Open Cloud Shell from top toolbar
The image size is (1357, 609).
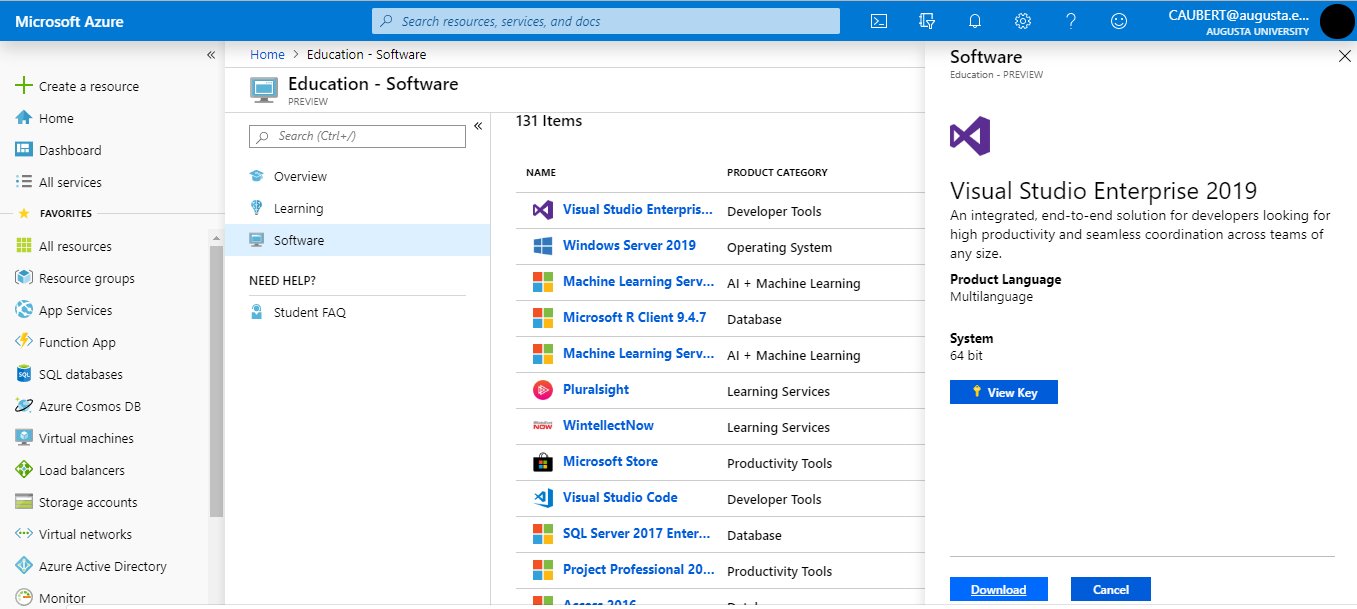(879, 21)
